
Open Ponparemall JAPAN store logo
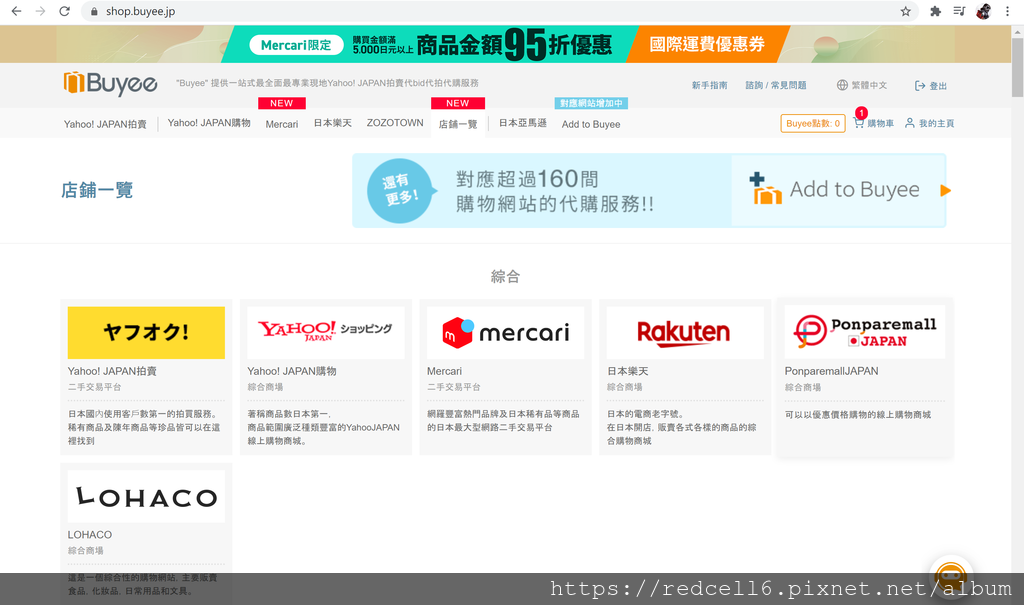coord(865,332)
